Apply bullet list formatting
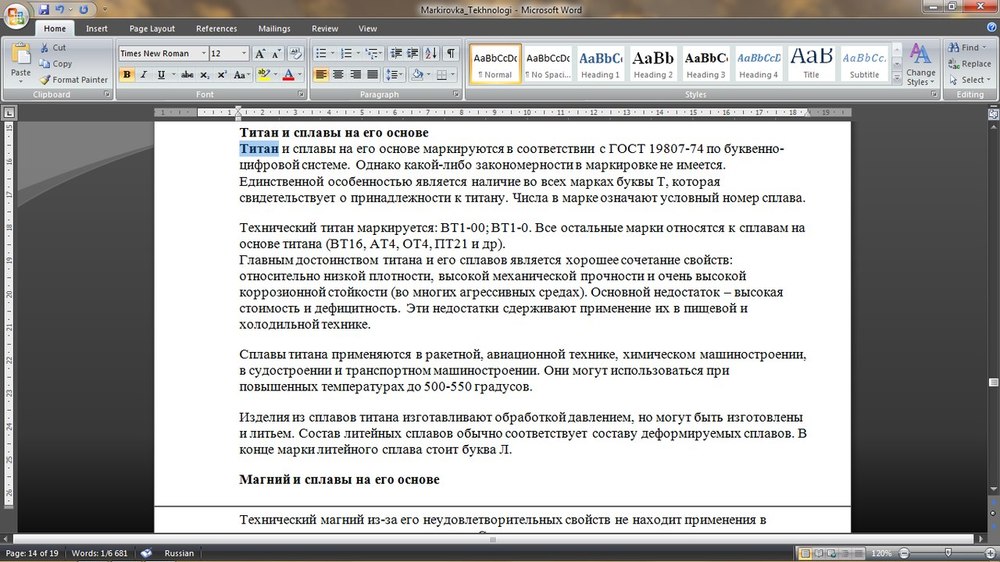 (321, 54)
